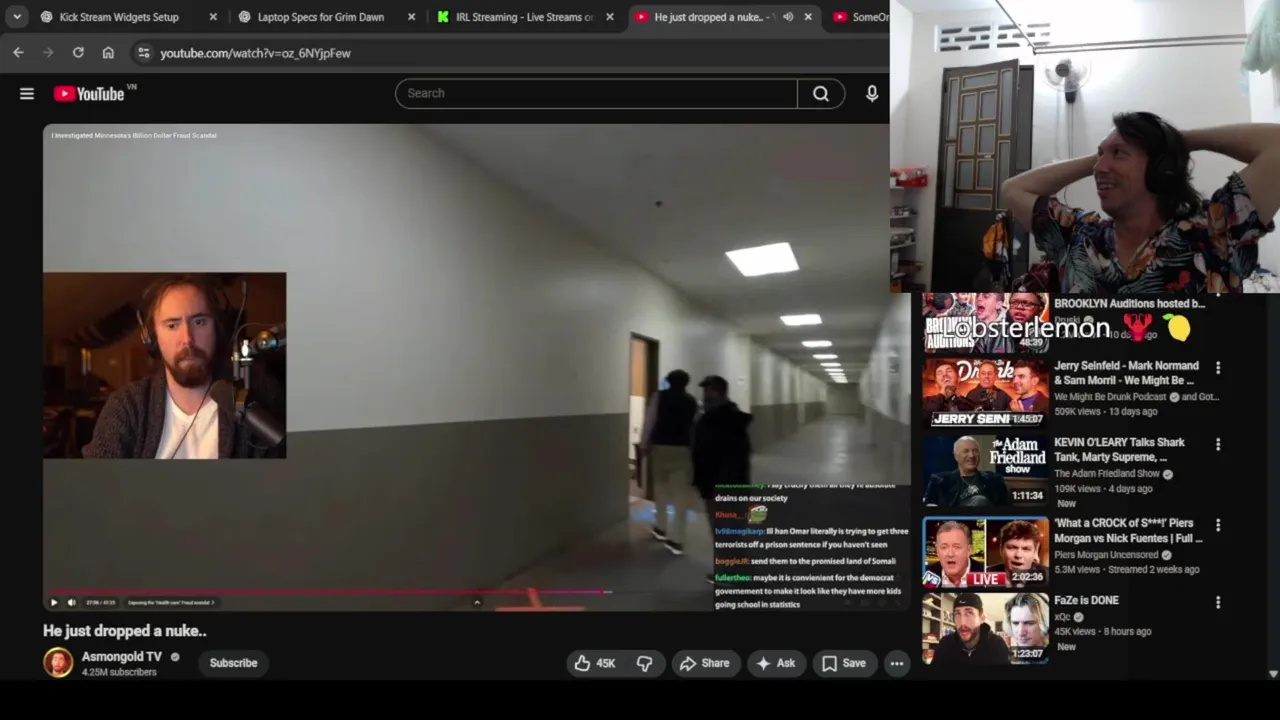Start voice search with microphone icon
This screenshot has width=1280, height=720.
tap(872, 93)
